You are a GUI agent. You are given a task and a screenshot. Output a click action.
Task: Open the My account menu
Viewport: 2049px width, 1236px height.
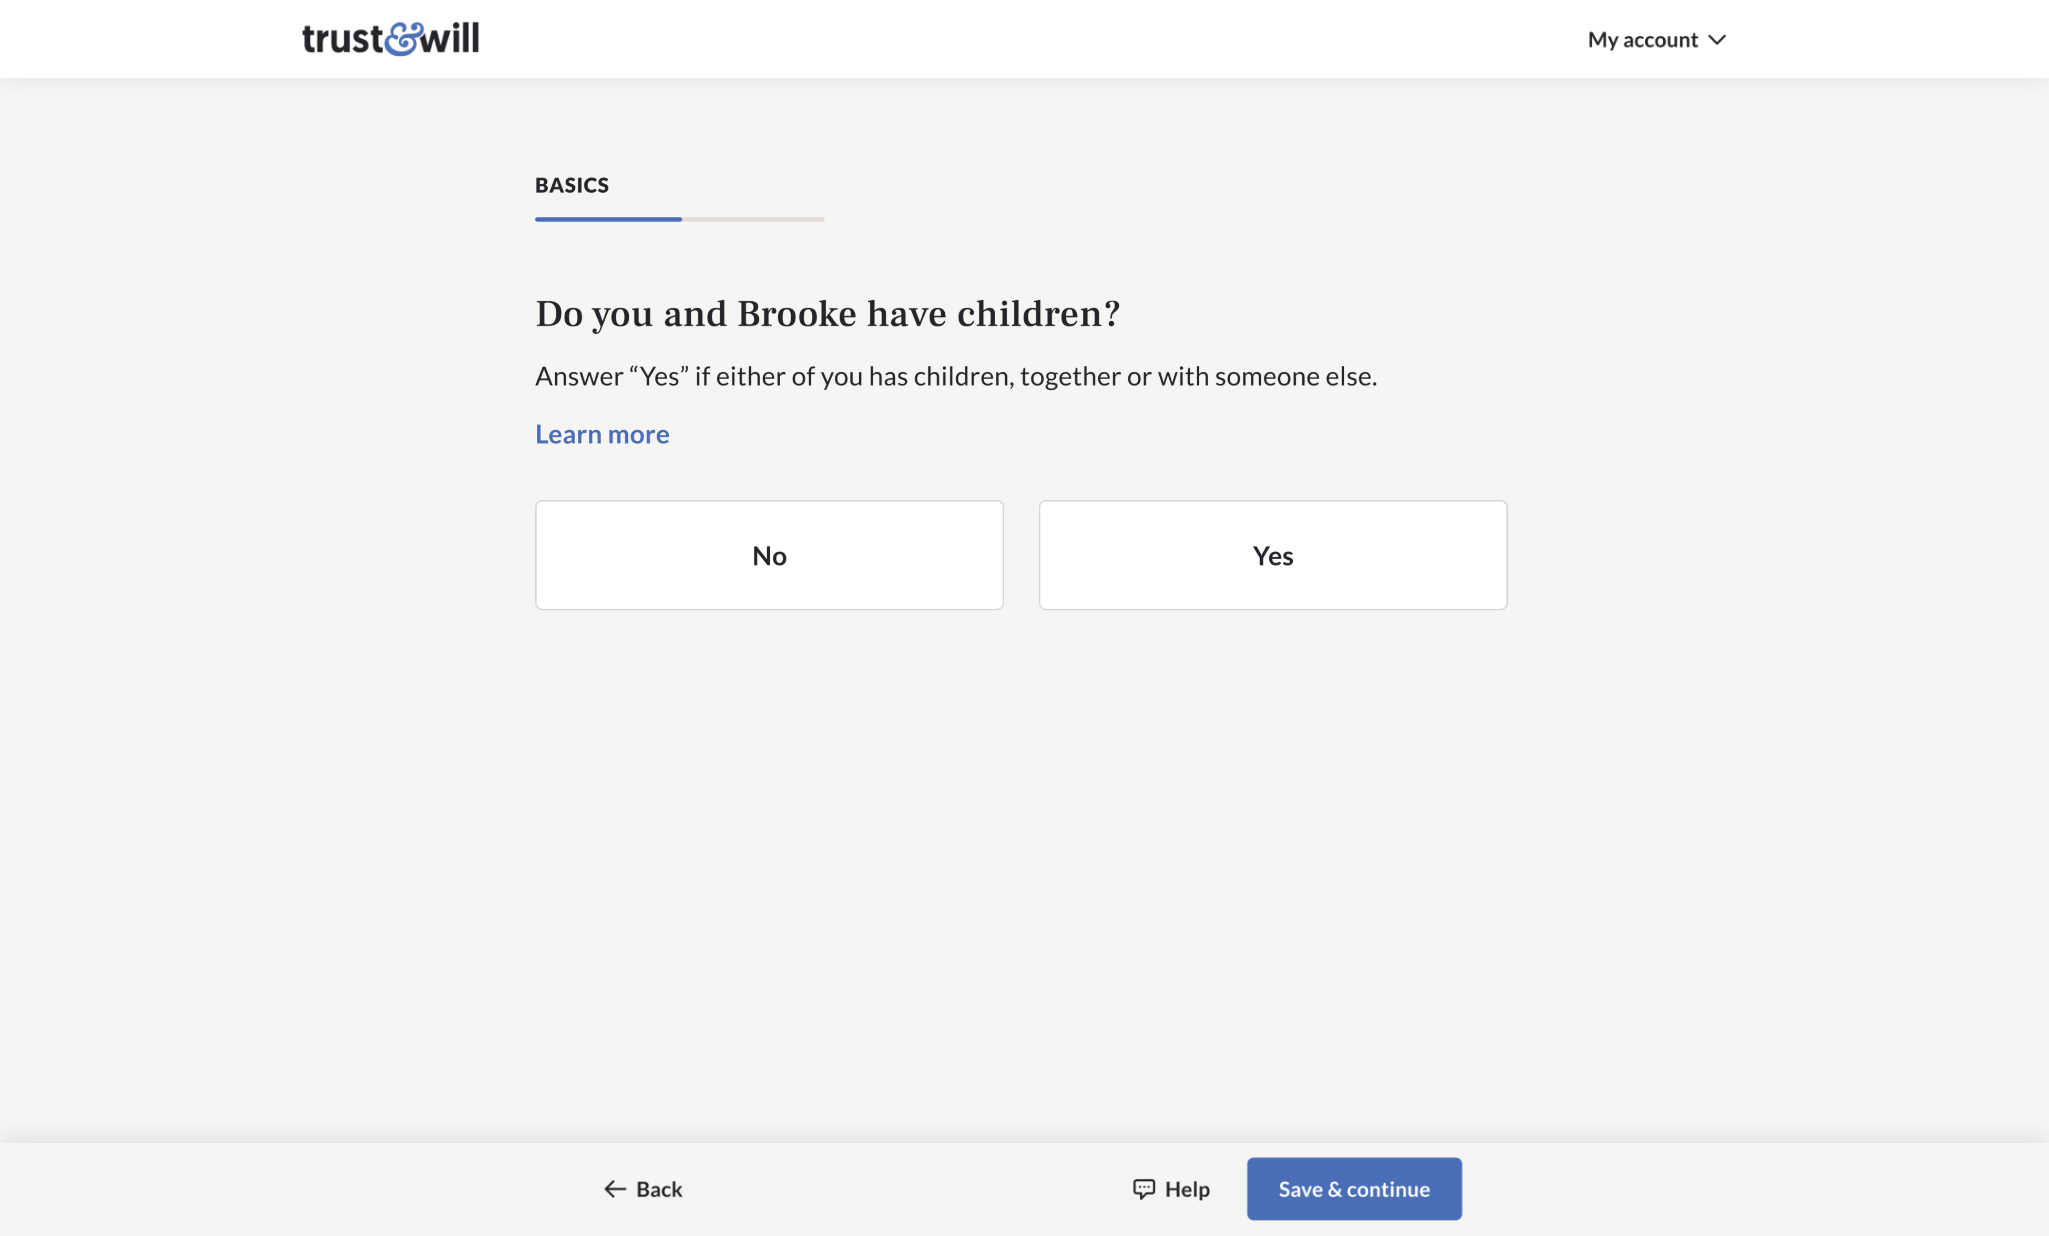pyautogui.click(x=1642, y=40)
